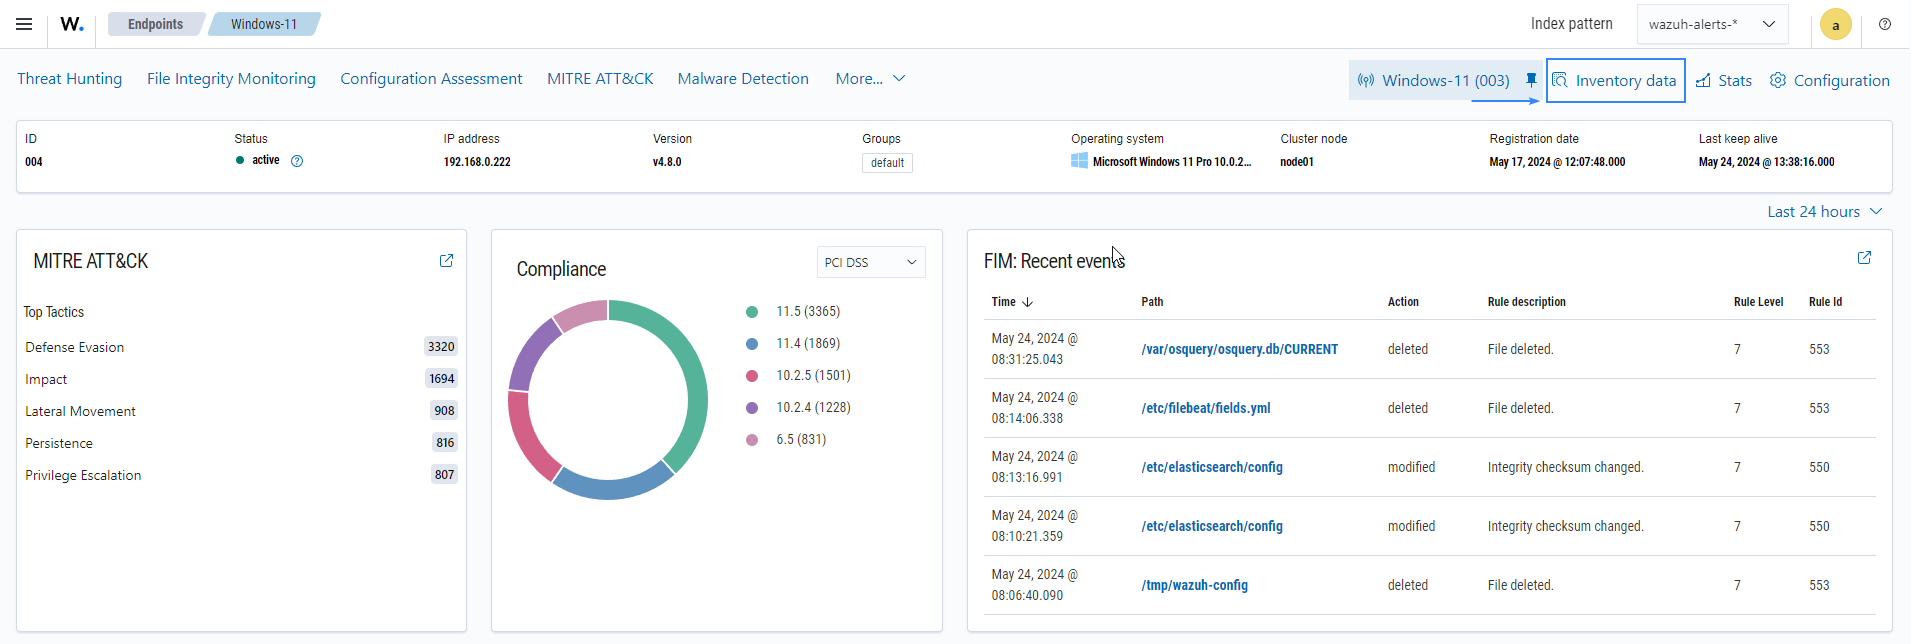Click red legend dot for 10.2.5 (1501)

(x=752, y=376)
